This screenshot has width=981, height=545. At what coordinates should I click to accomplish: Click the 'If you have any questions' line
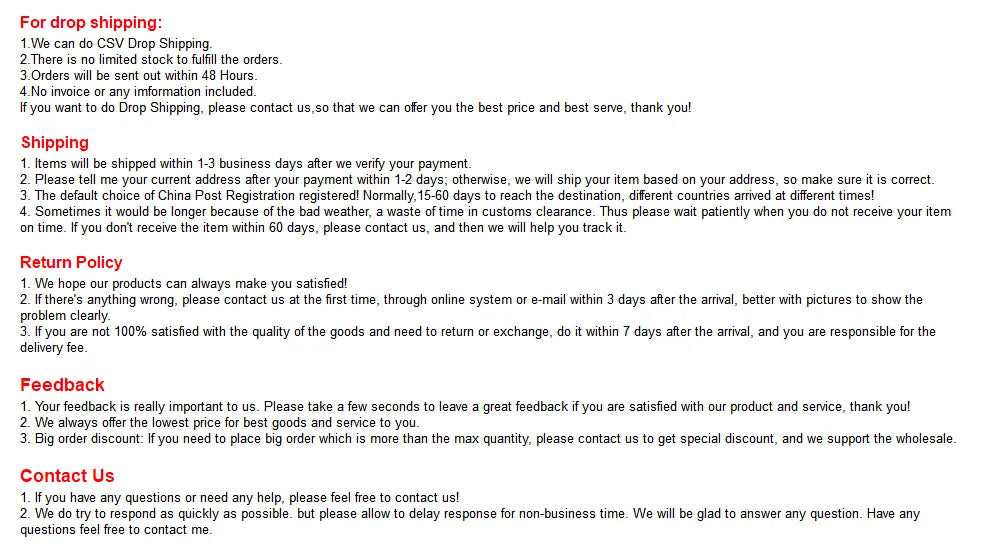[240, 498]
